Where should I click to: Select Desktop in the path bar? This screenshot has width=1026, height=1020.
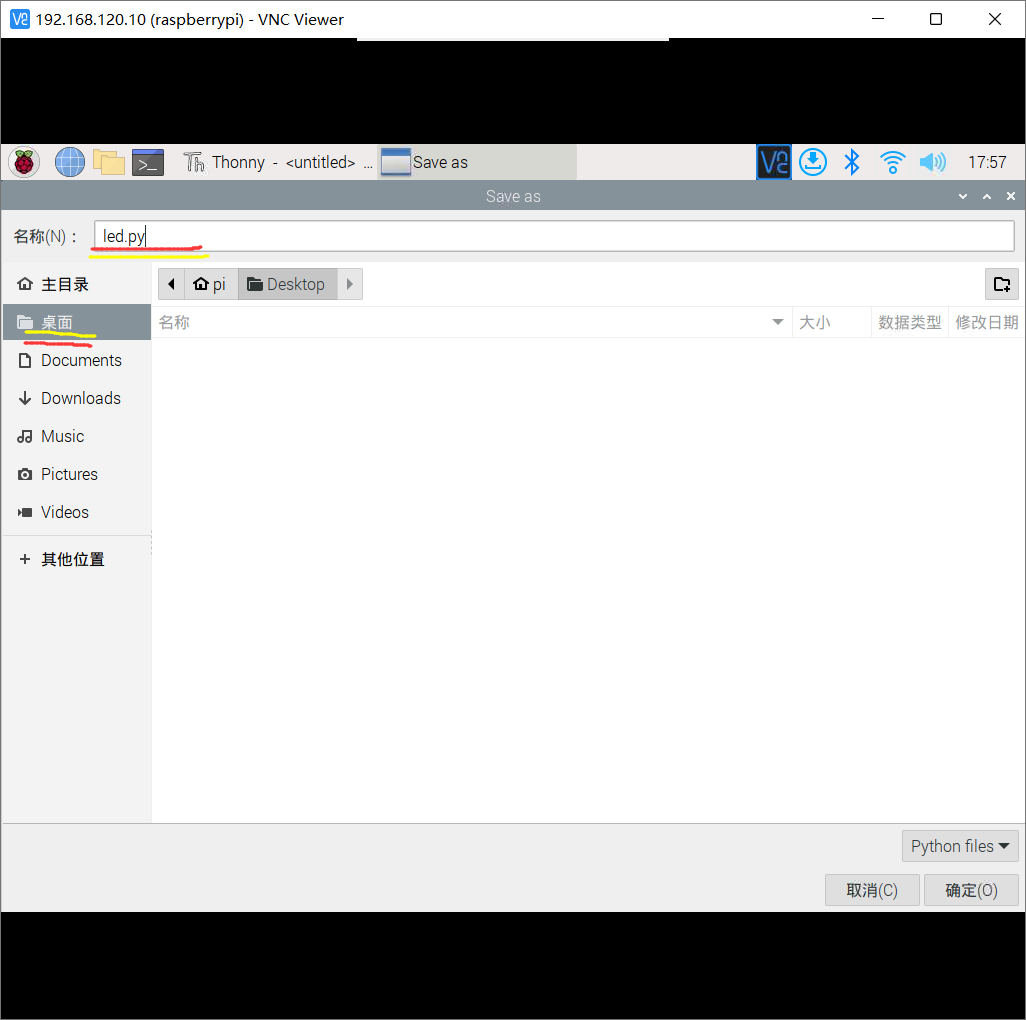pyautogui.click(x=287, y=284)
